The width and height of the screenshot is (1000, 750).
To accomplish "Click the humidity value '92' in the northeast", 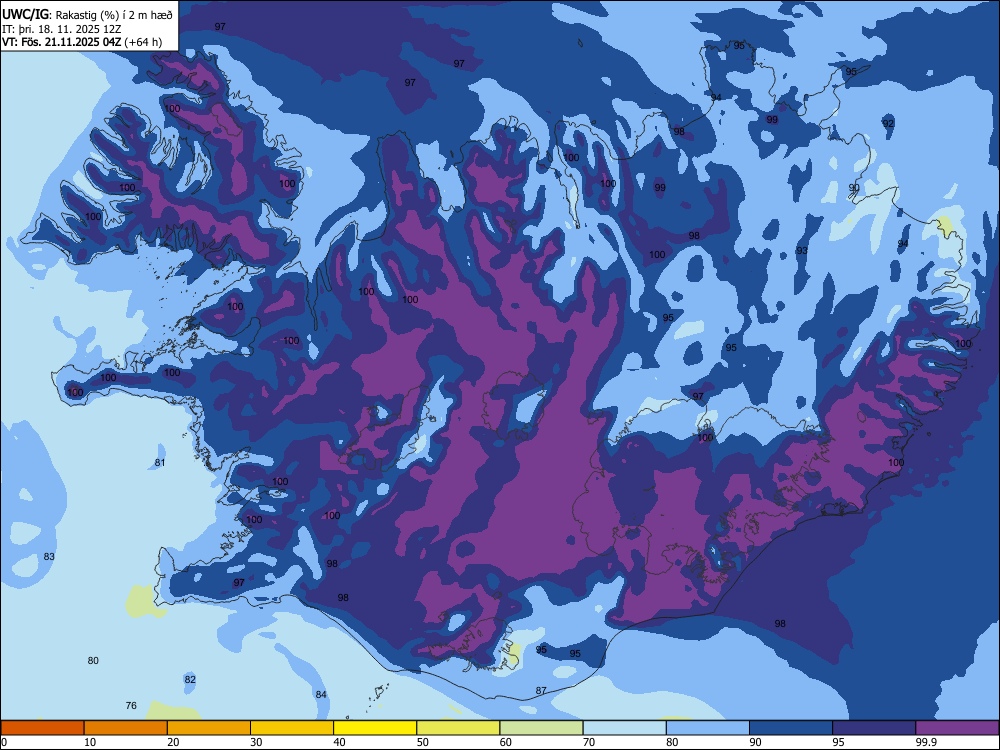I will (888, 123).
